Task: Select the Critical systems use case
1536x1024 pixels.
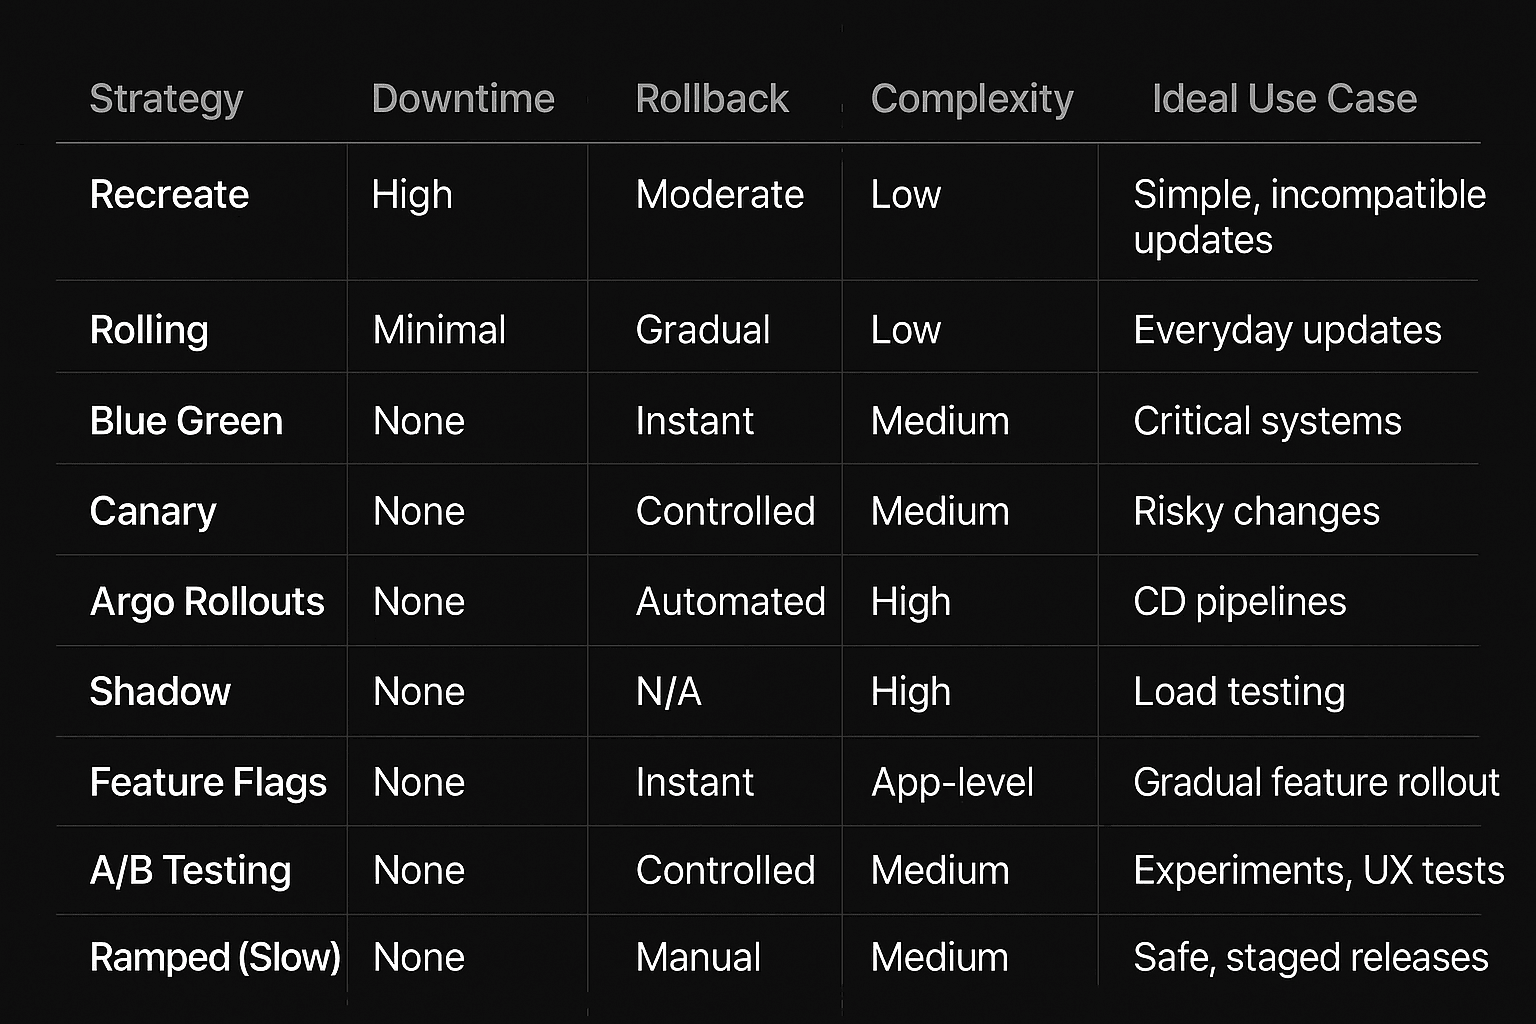Action: (x=1267, y=421)
